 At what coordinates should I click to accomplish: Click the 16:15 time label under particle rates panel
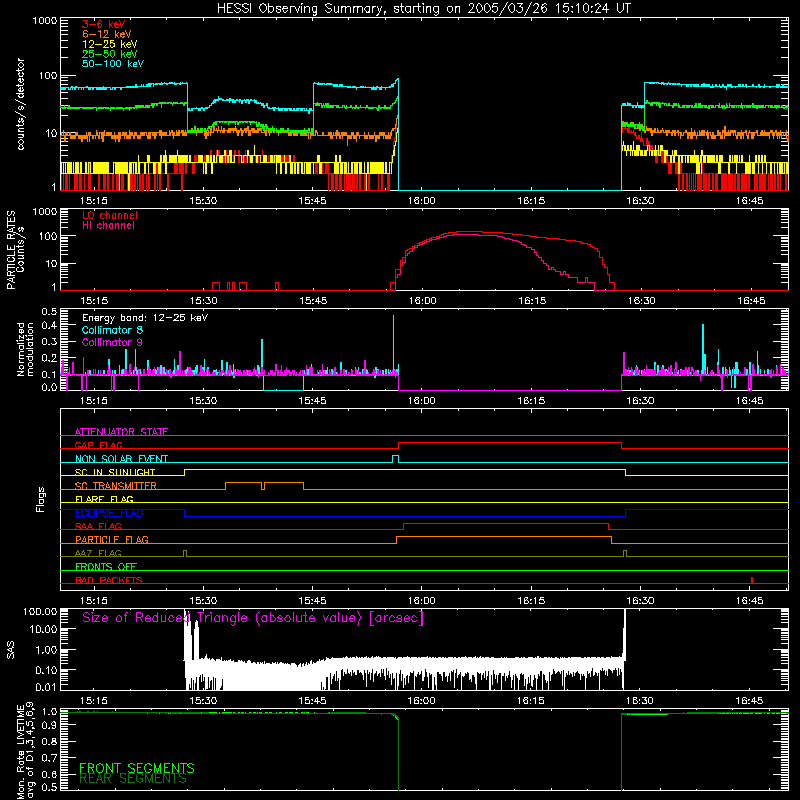point(532,301)
